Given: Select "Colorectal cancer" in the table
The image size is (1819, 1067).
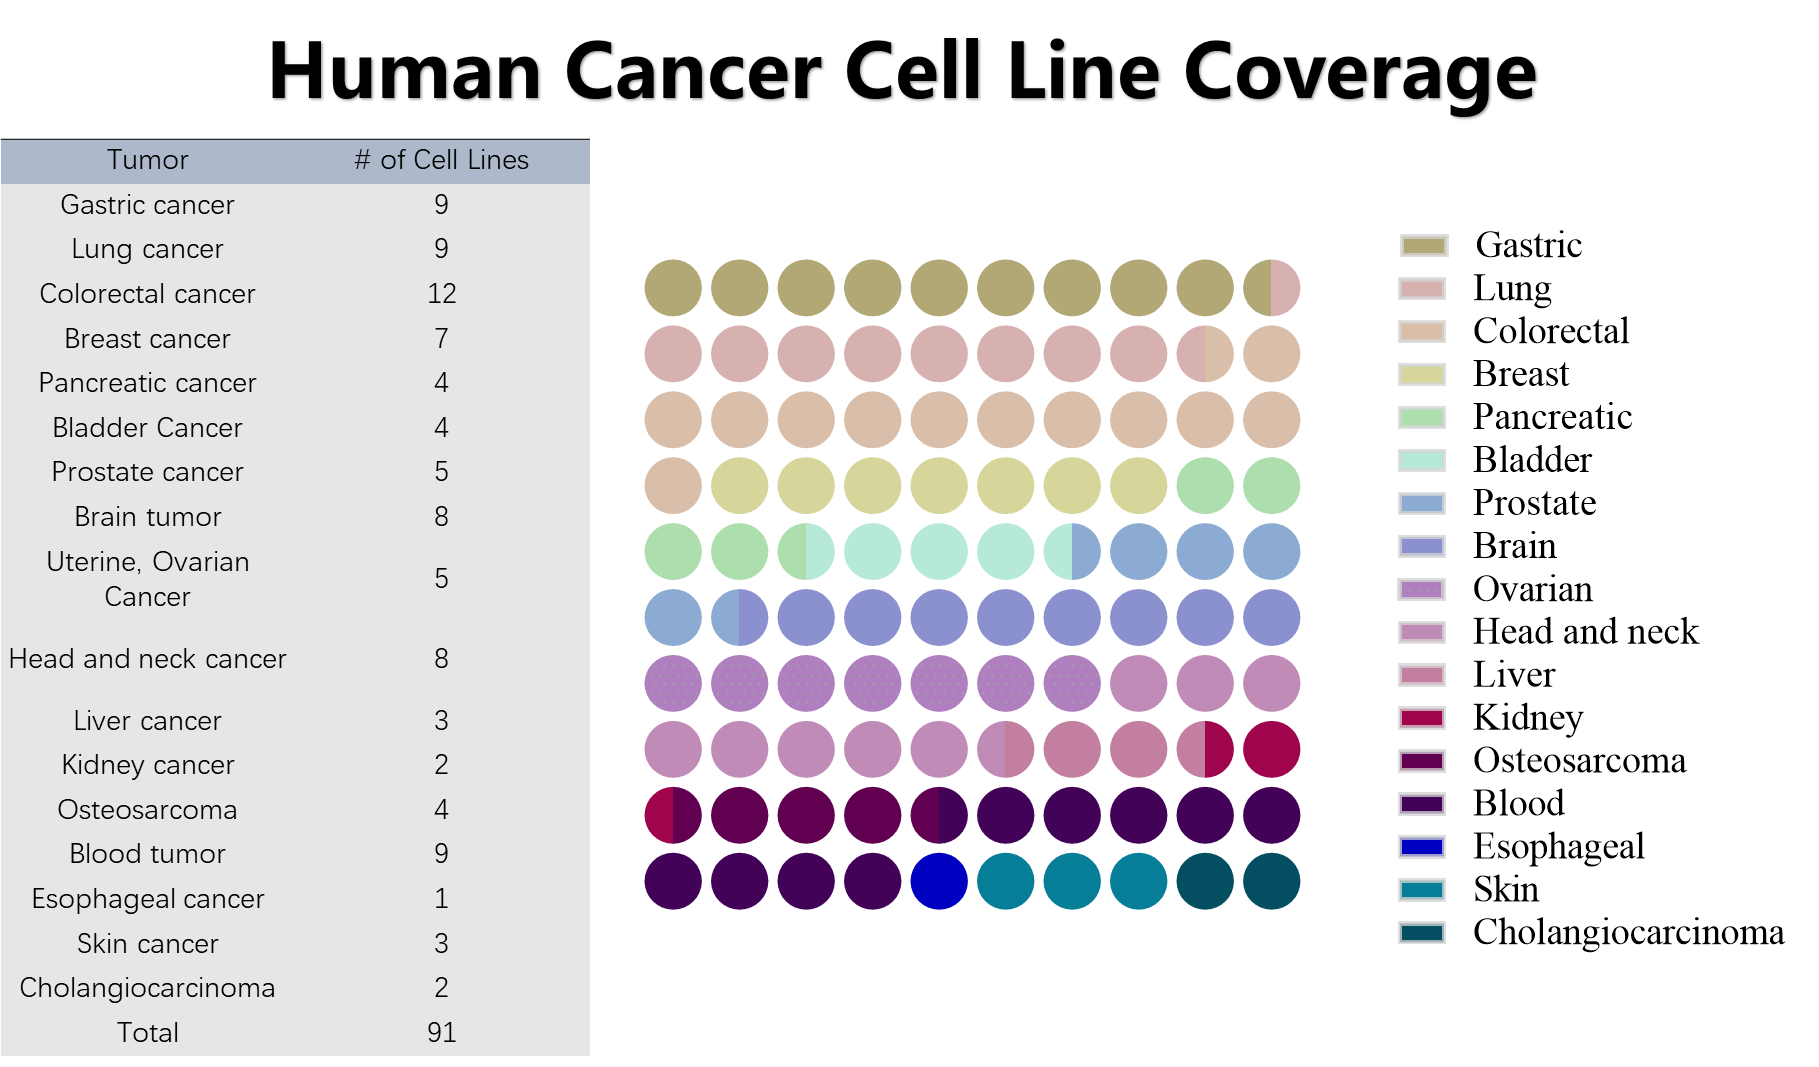Looking at the screenshot, I should point(148,294).
